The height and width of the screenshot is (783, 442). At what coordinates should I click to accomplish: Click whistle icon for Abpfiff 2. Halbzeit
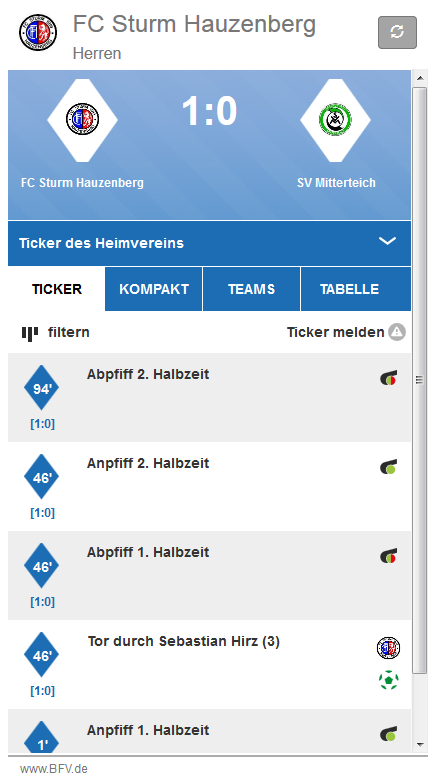[388, 378]
